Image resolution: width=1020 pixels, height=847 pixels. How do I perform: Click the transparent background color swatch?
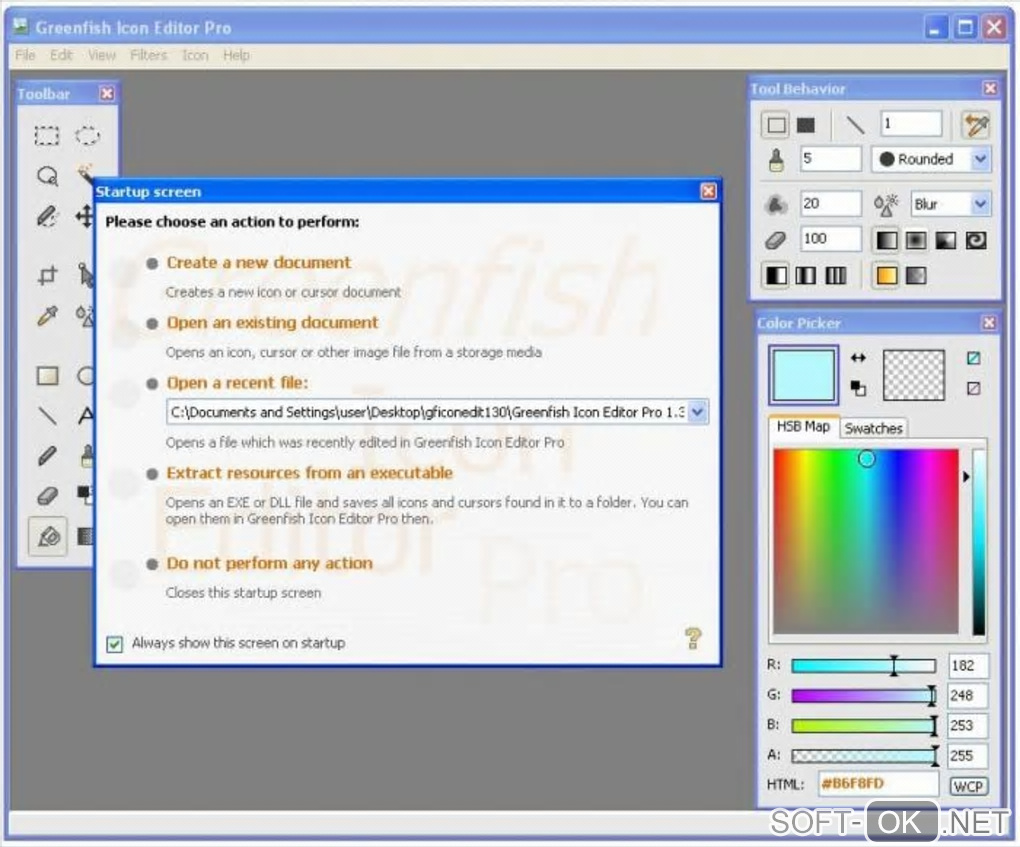click(x=913, y=375)
